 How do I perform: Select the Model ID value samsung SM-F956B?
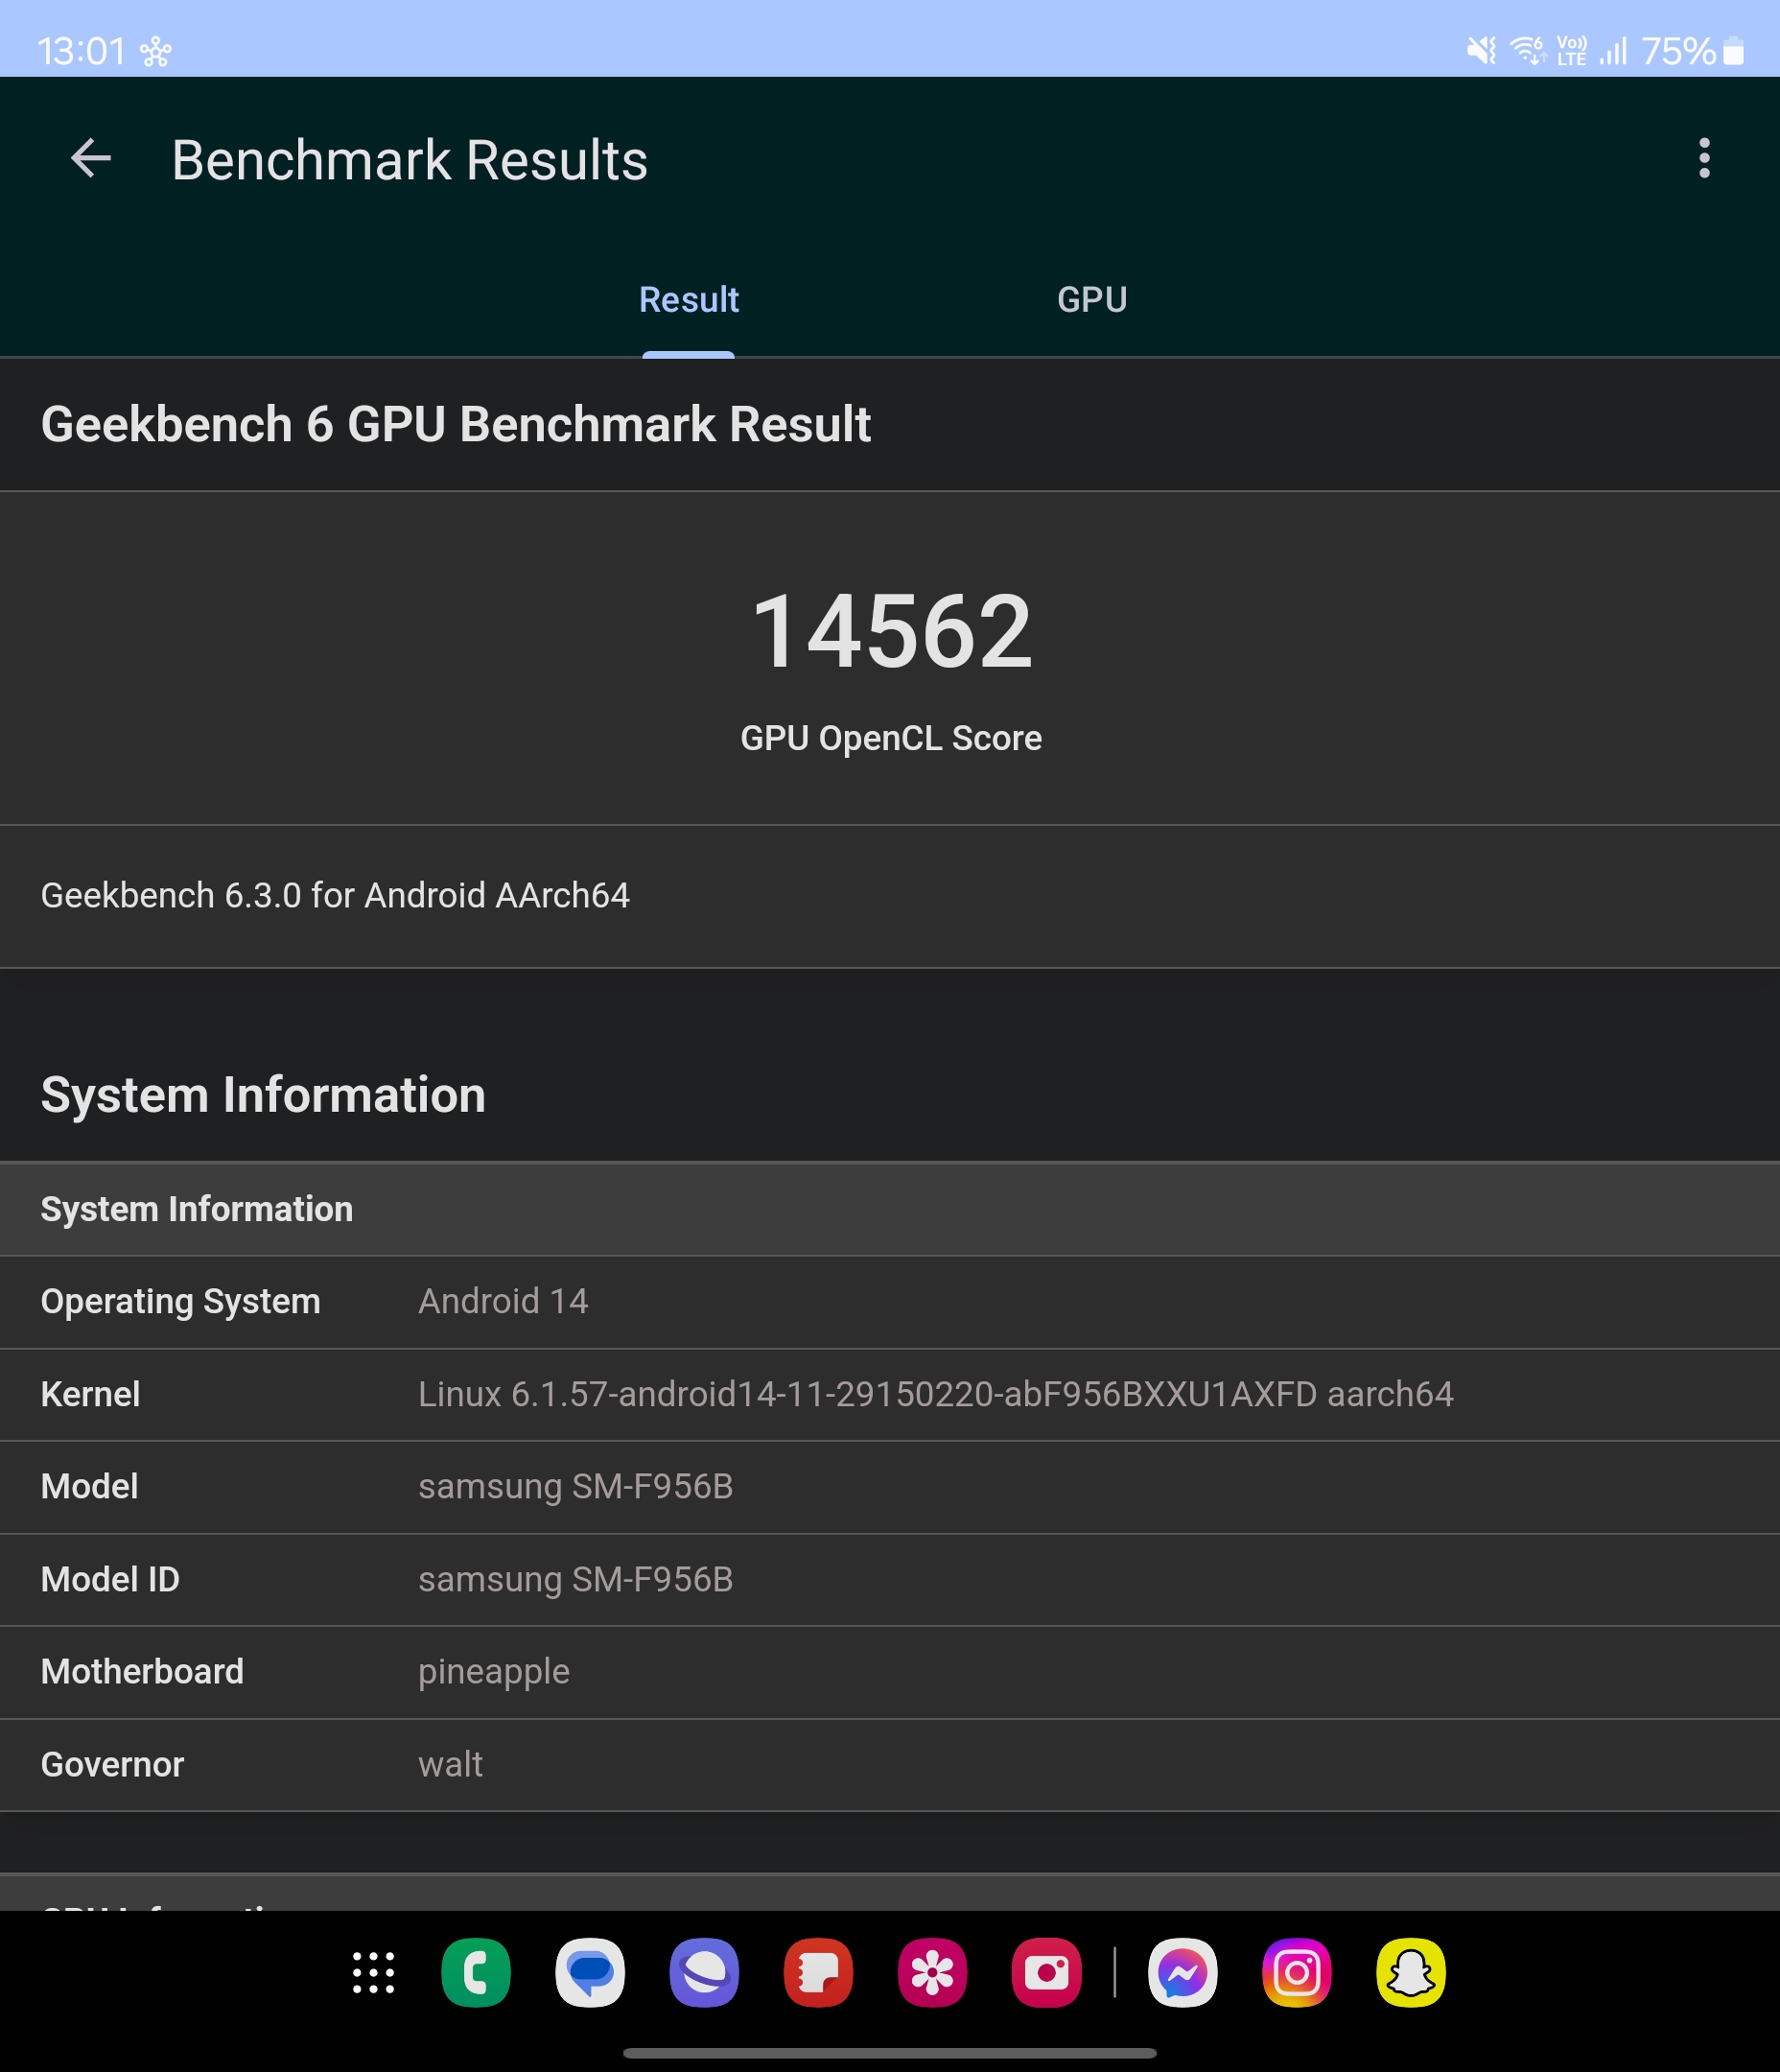pyautogui.click(x=576, y=1580)
